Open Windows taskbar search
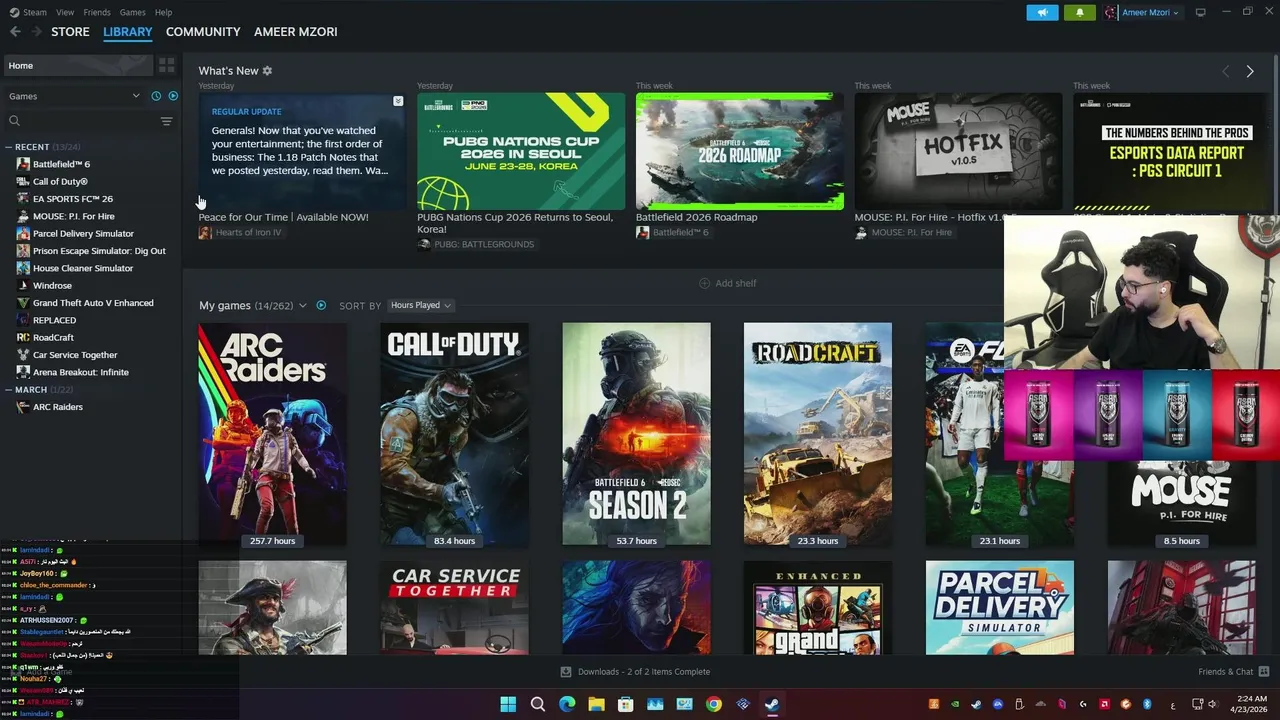 point(537,704)
